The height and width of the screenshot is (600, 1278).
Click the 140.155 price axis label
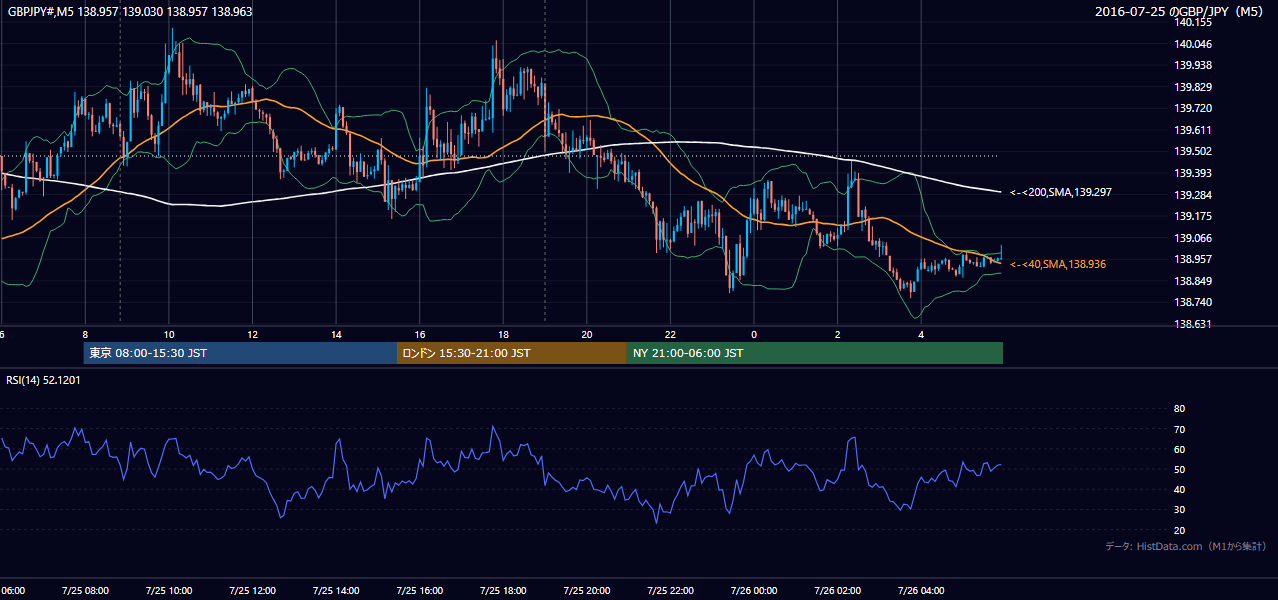click(x=1193, y=22)
